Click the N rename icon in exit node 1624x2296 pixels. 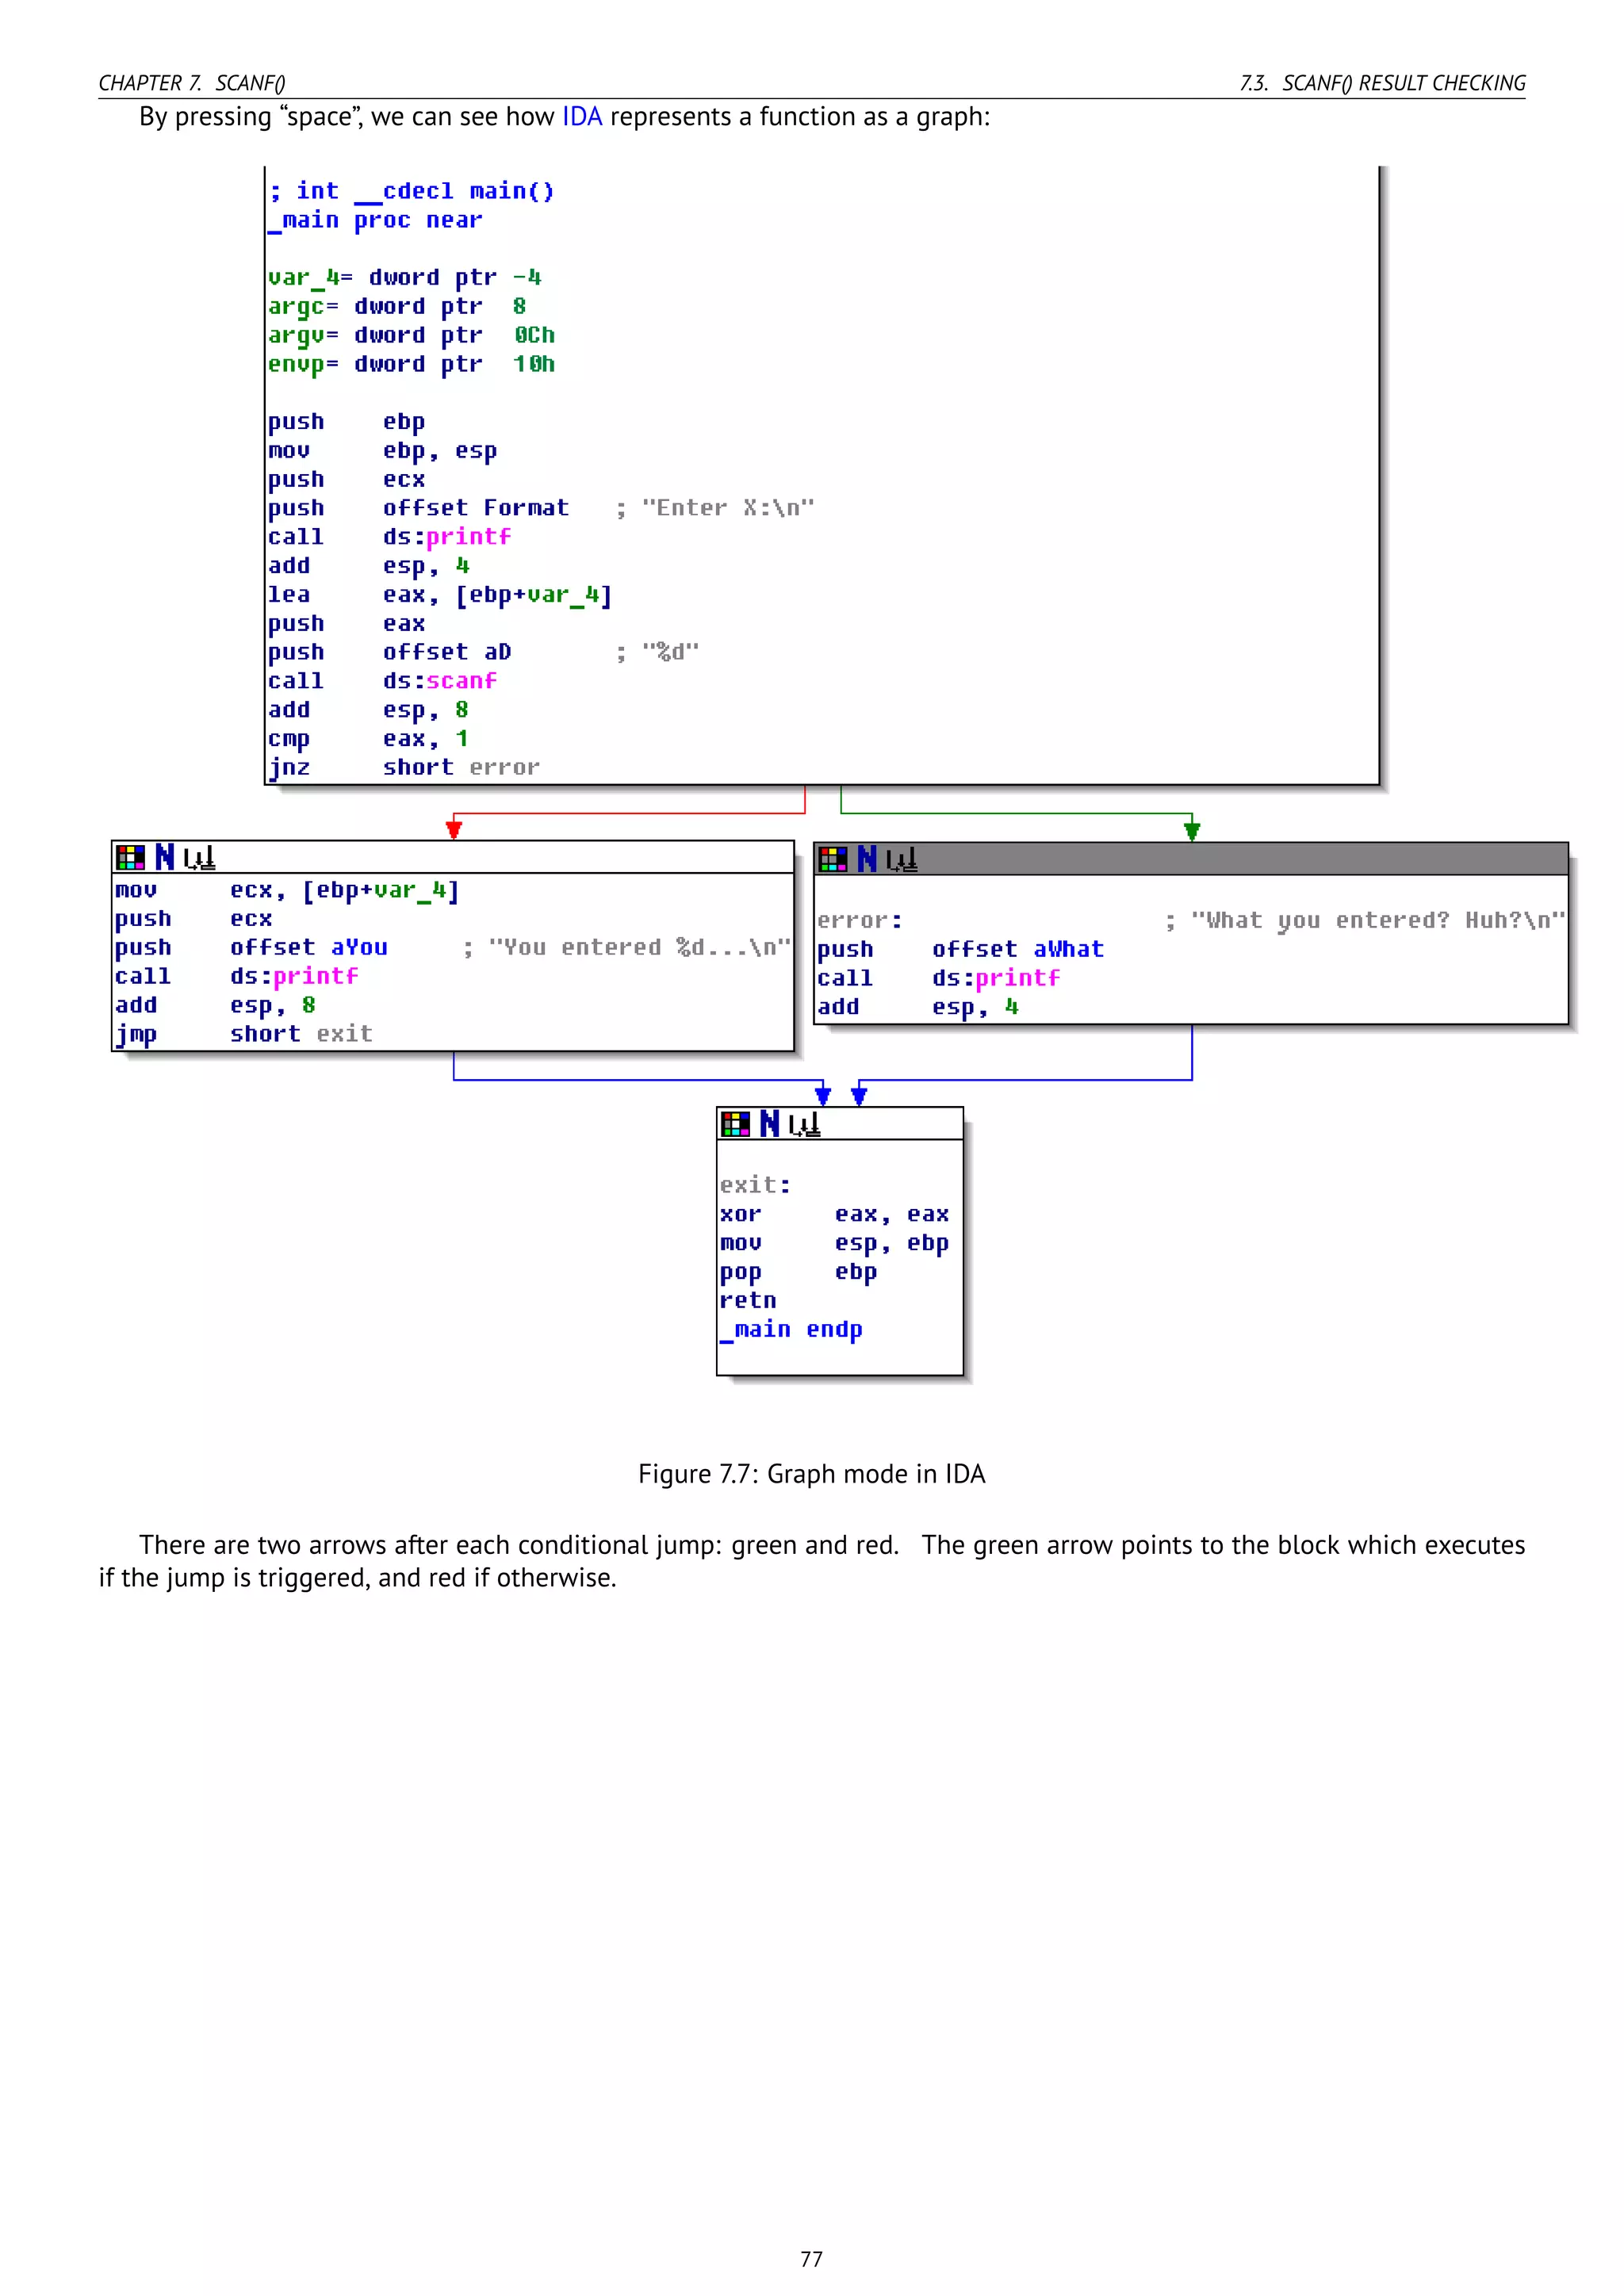tap(769, 1124)
